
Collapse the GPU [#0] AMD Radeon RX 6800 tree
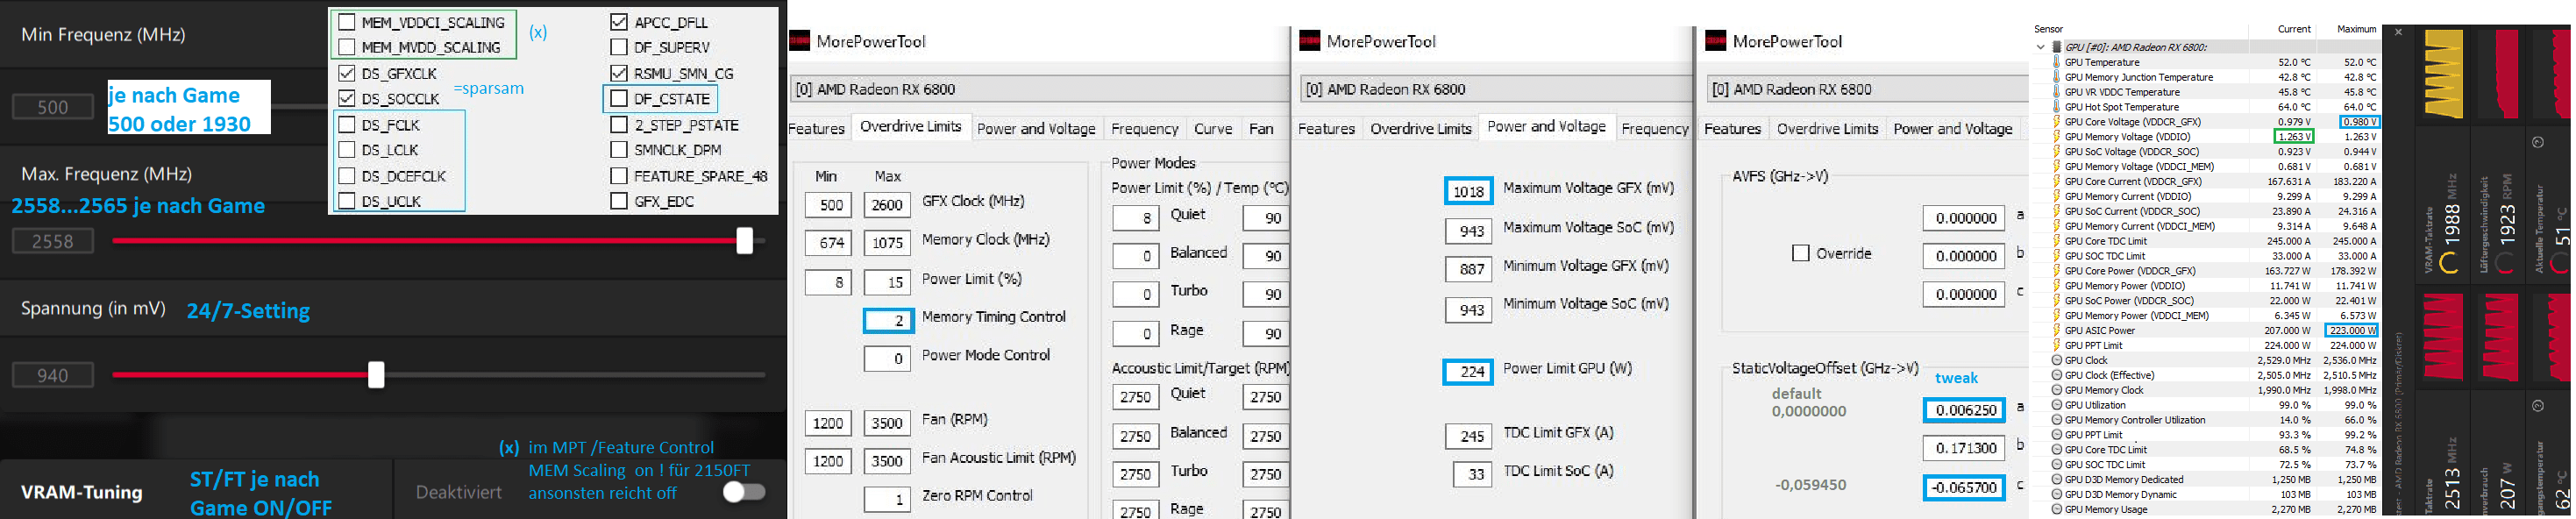click(x=2040, y=47)
